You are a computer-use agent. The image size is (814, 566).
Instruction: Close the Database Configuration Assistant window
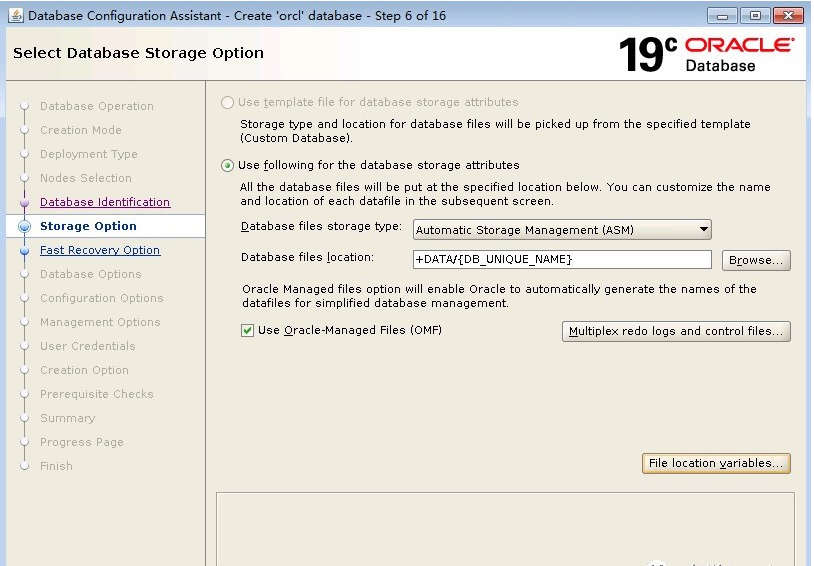coord(788,16)
